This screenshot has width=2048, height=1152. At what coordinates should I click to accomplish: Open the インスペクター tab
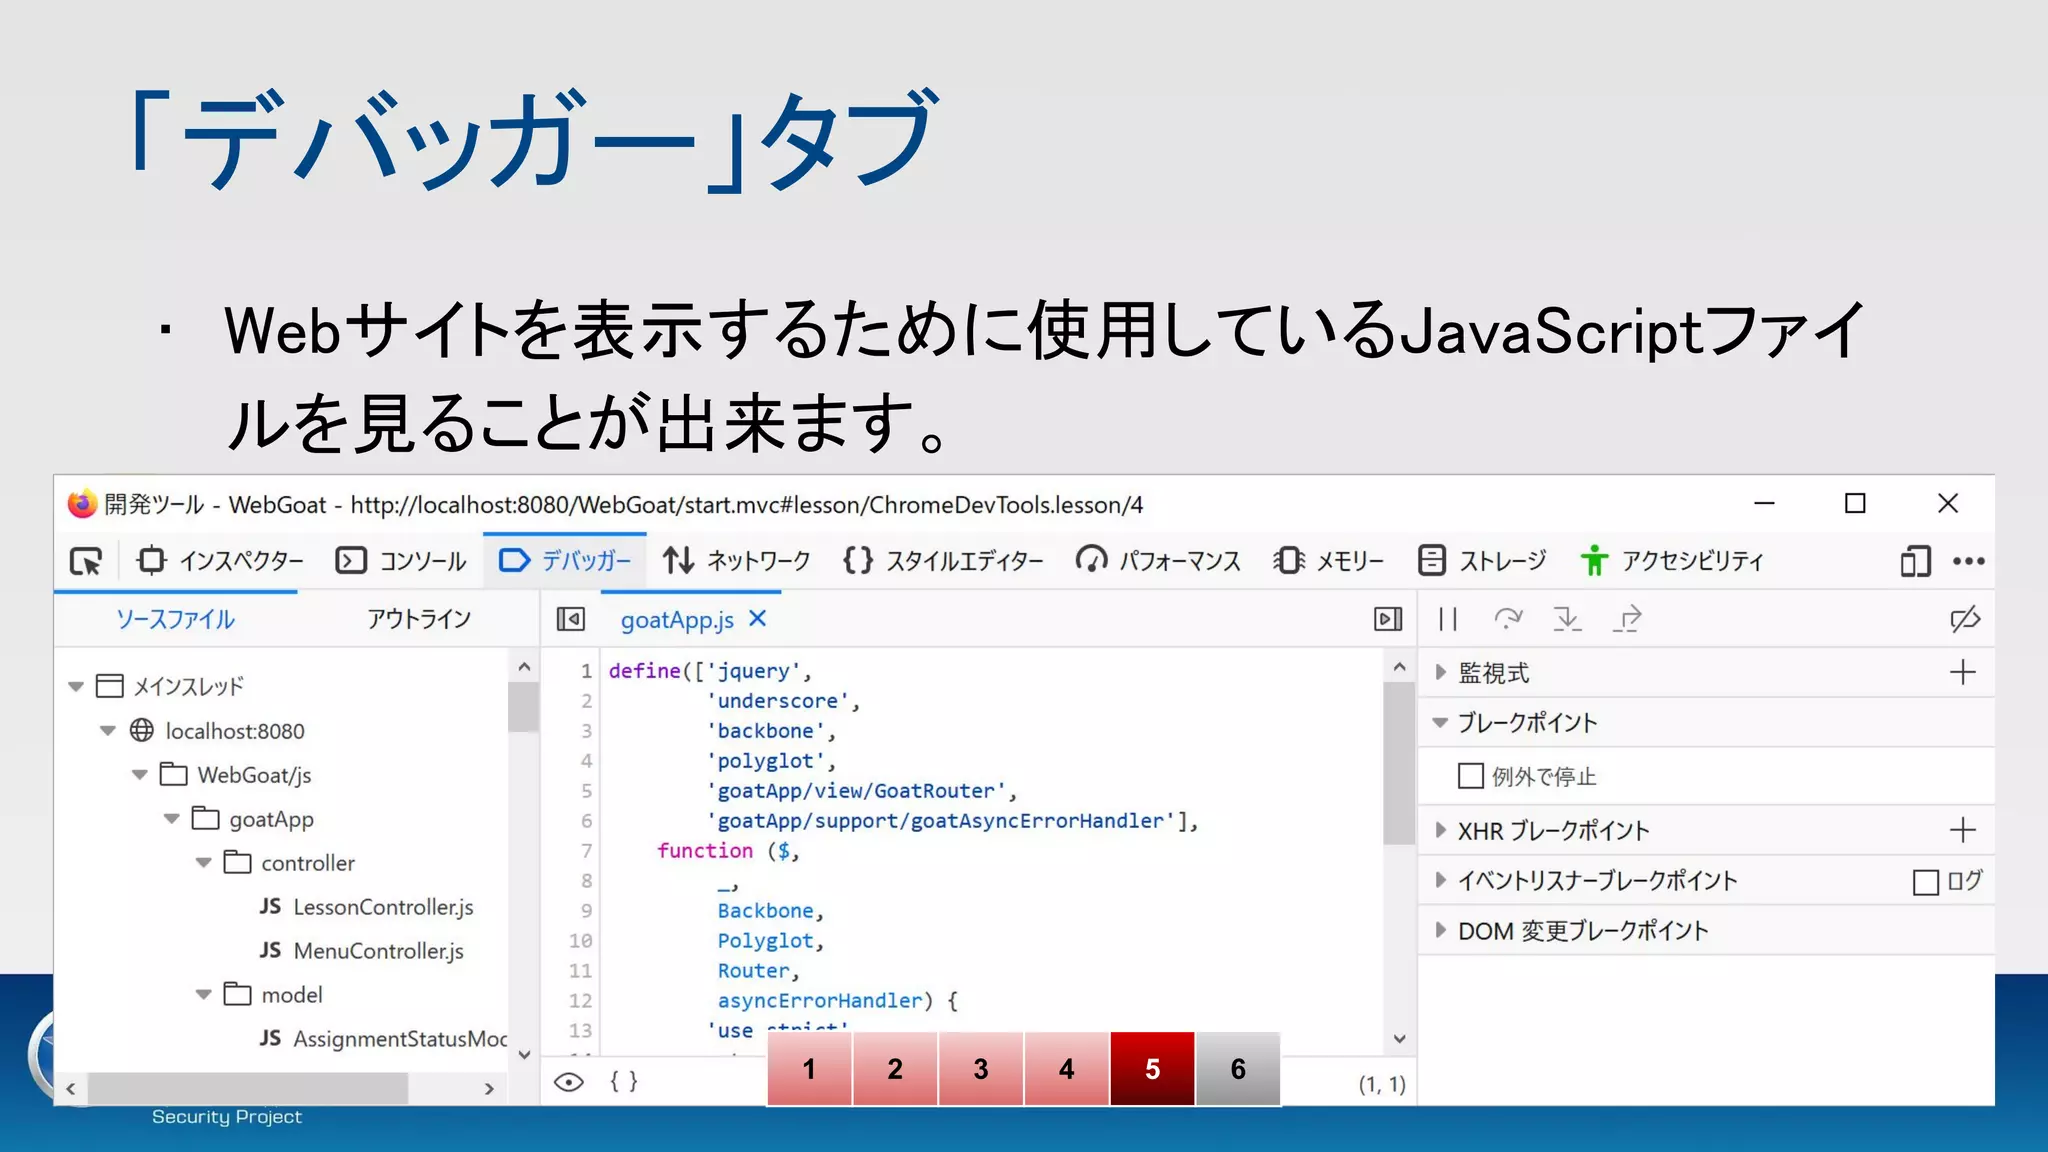point(220,561)
